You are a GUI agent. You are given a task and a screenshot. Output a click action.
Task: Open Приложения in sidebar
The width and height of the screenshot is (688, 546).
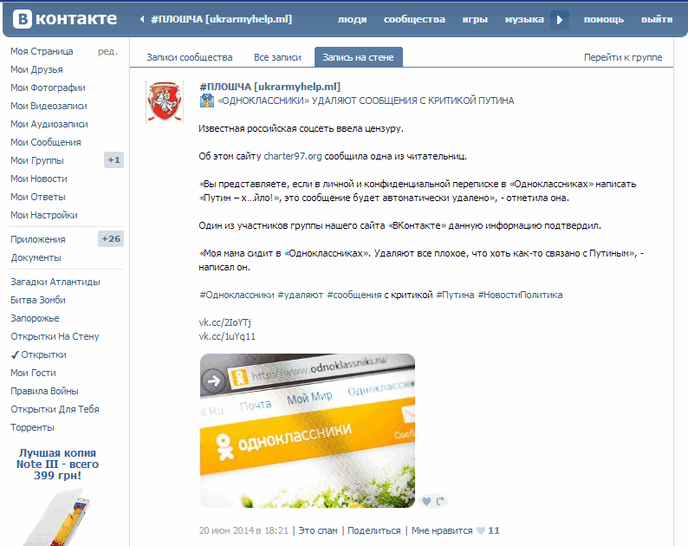[38, 240]
